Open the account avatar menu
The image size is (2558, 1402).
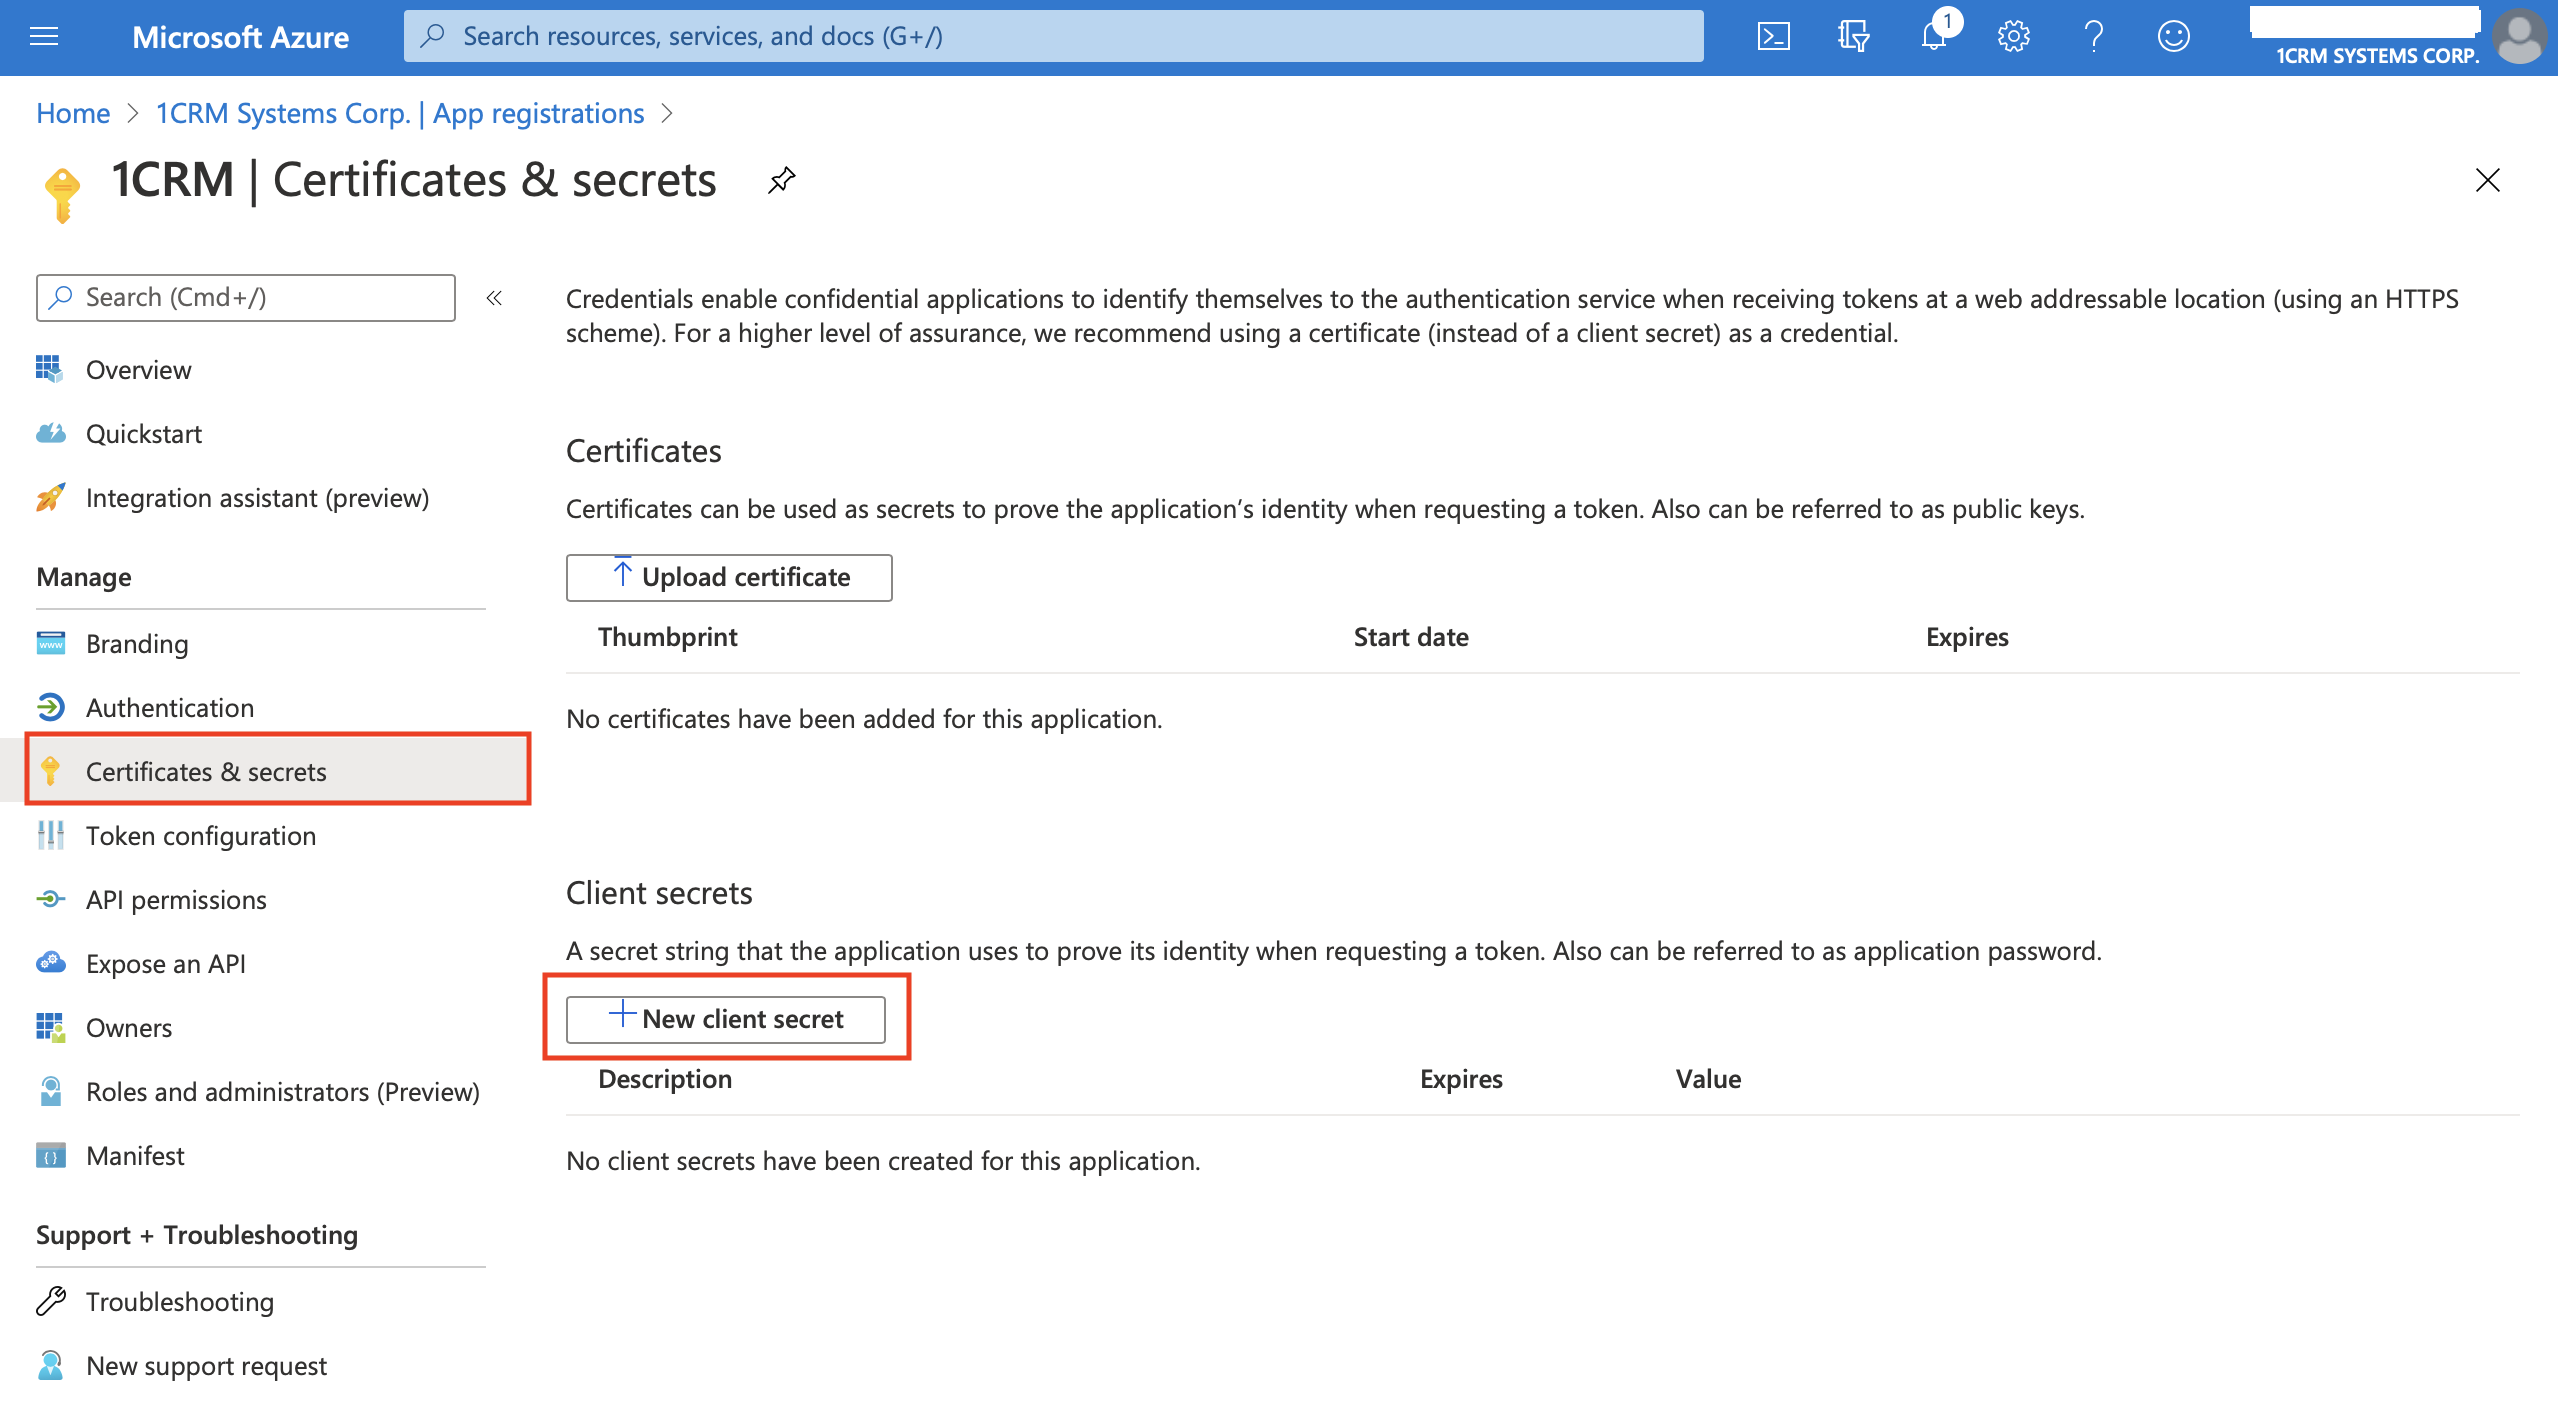(2519, 37)
